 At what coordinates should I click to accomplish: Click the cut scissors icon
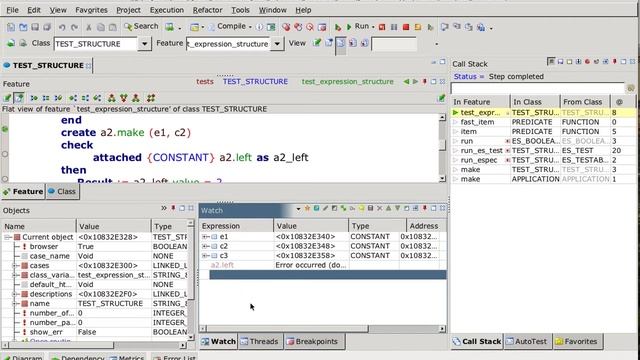(89, 27)
